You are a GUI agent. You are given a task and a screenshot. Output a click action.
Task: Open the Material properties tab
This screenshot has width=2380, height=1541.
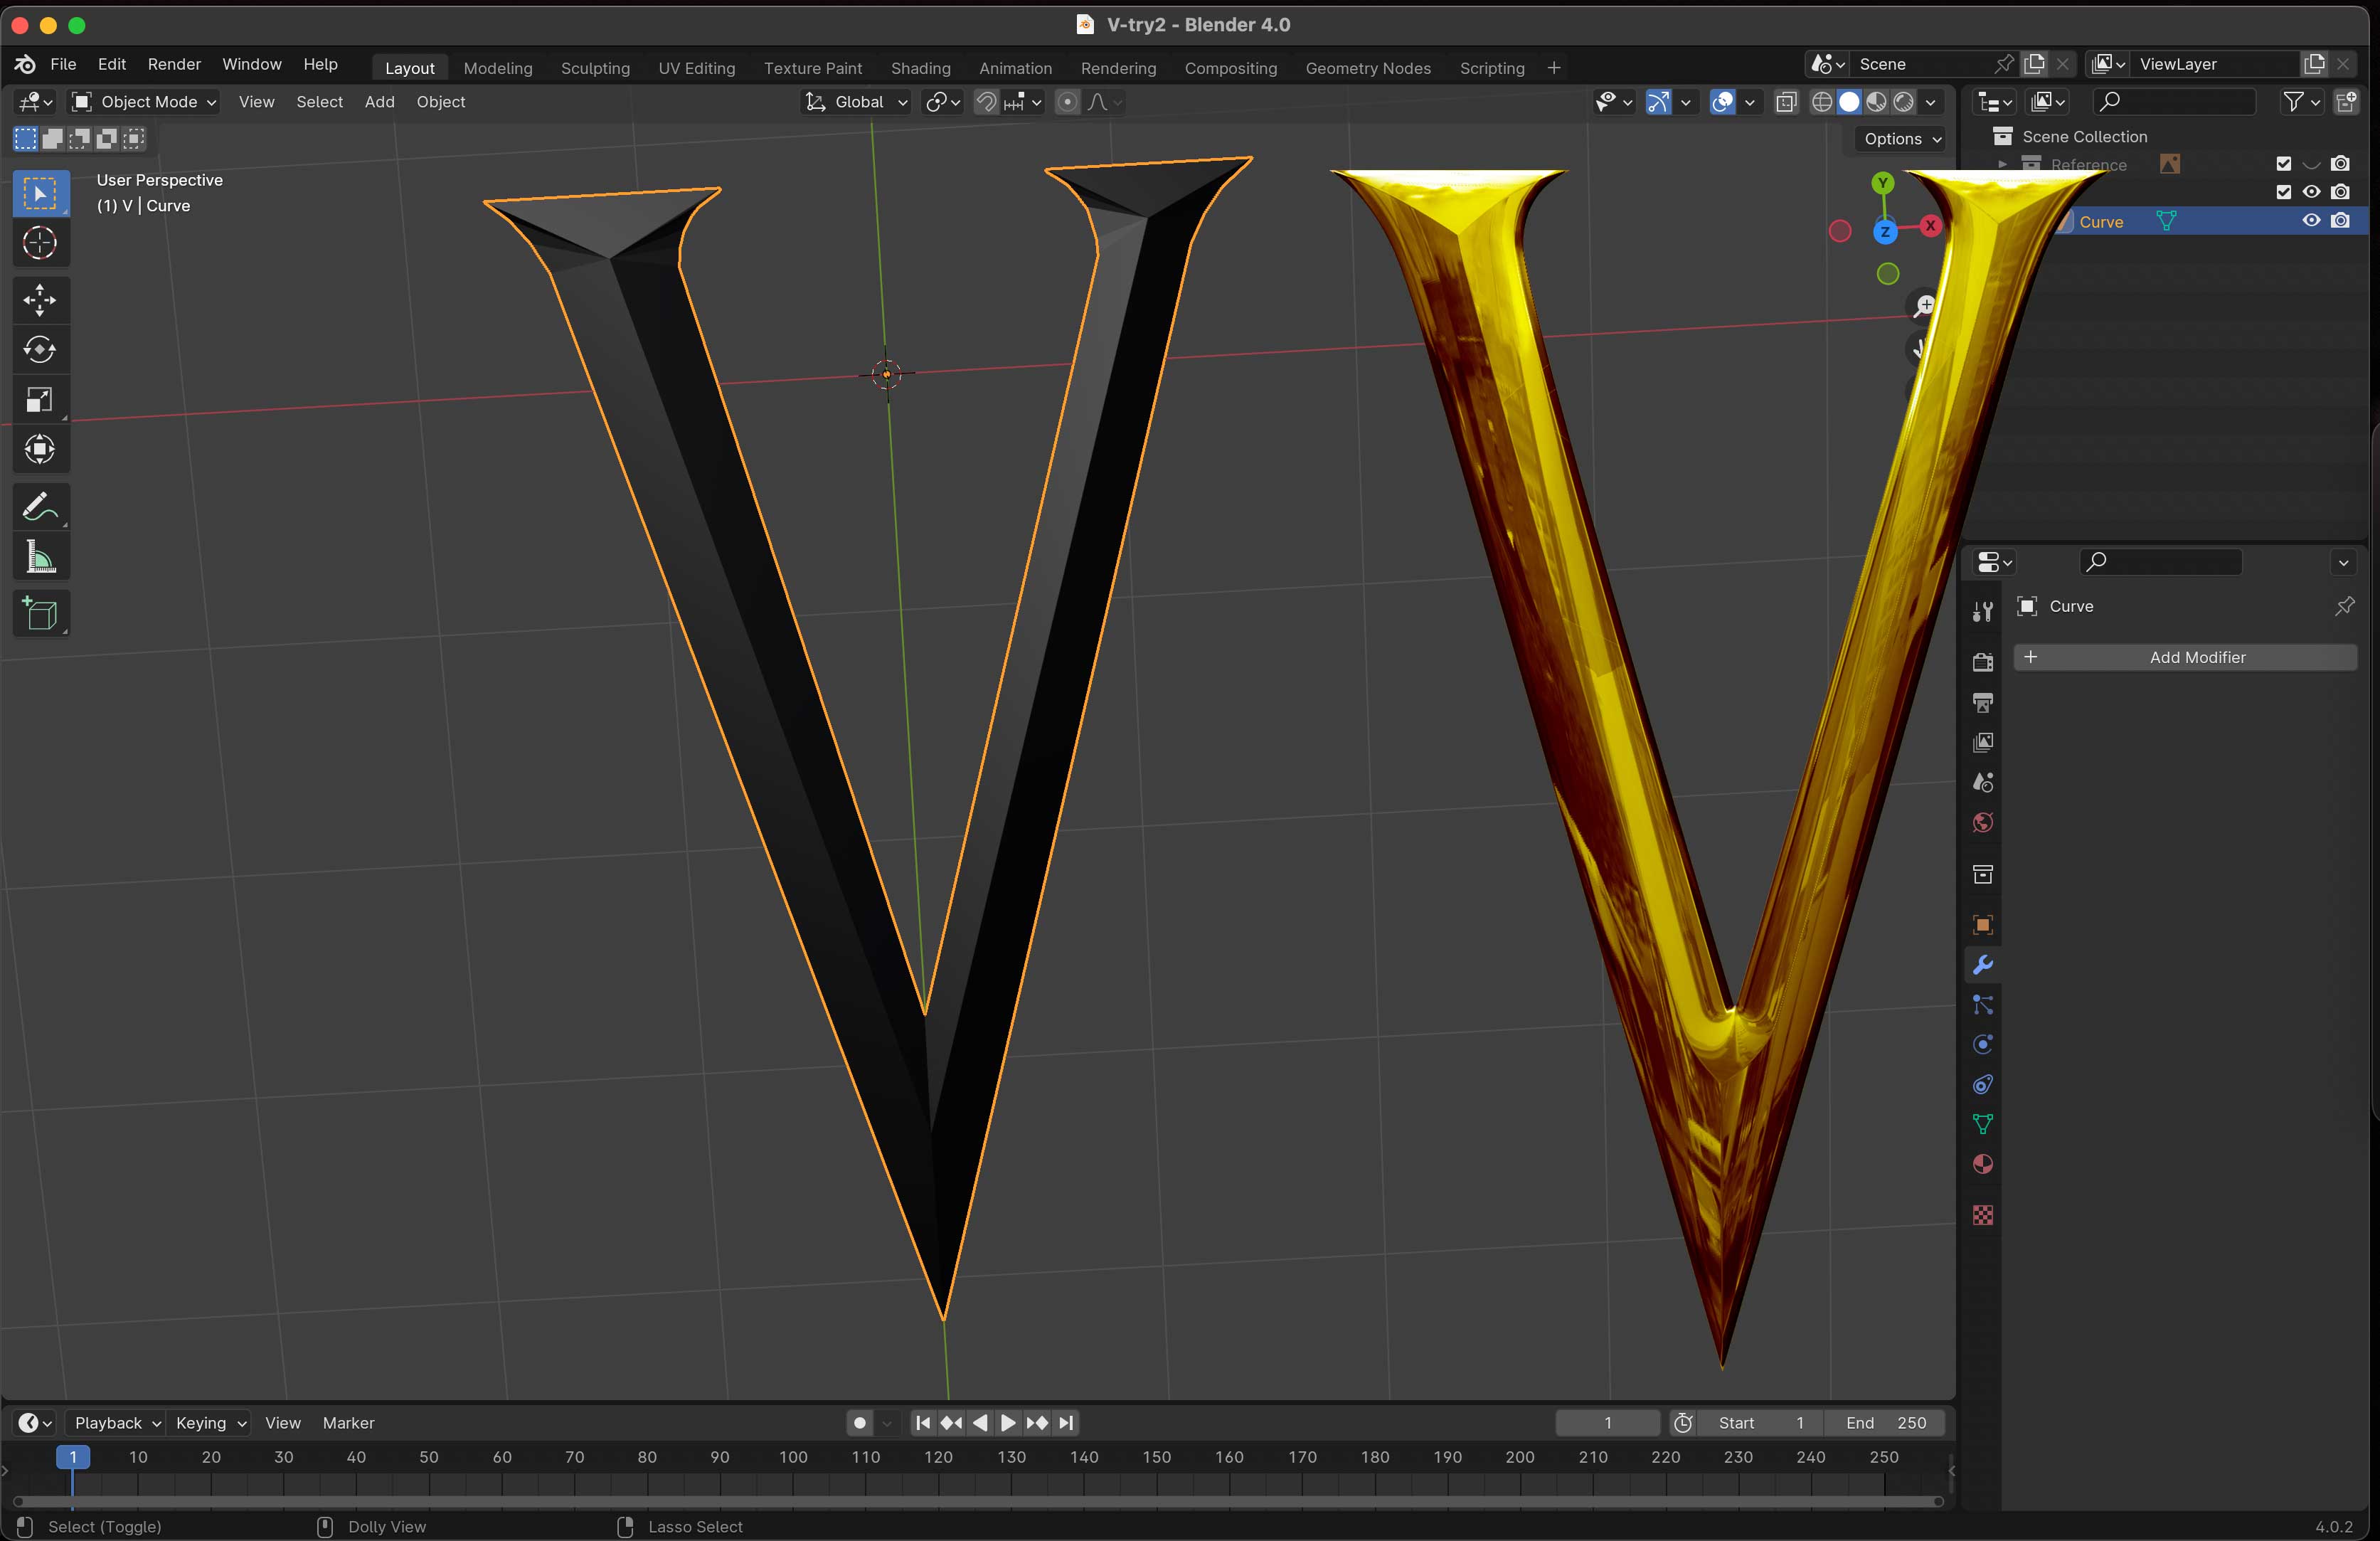[x=1983, y=1164]
